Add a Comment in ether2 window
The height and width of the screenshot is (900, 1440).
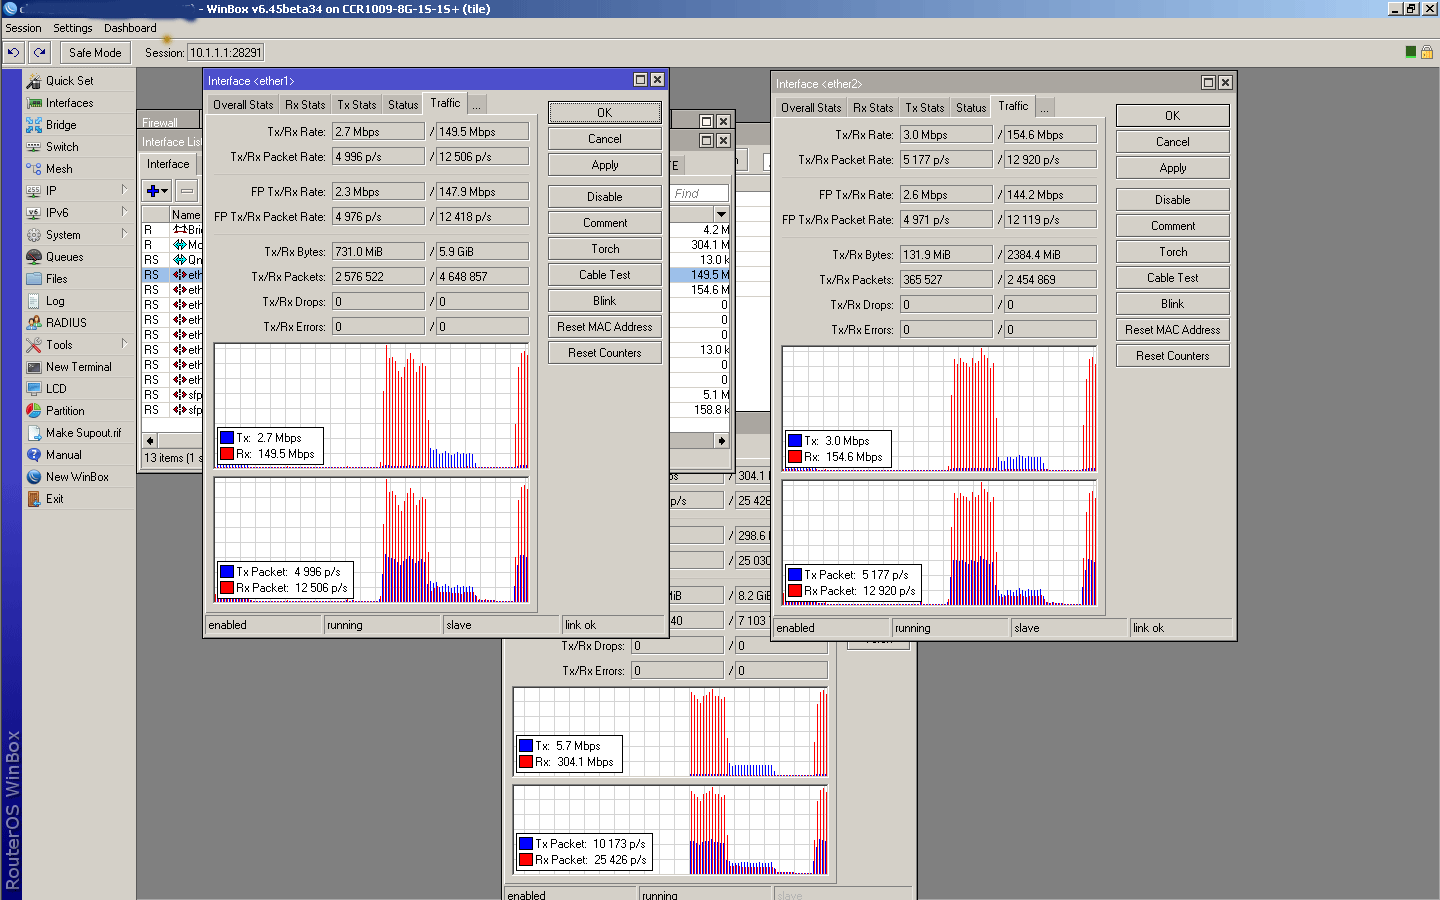1173,226
